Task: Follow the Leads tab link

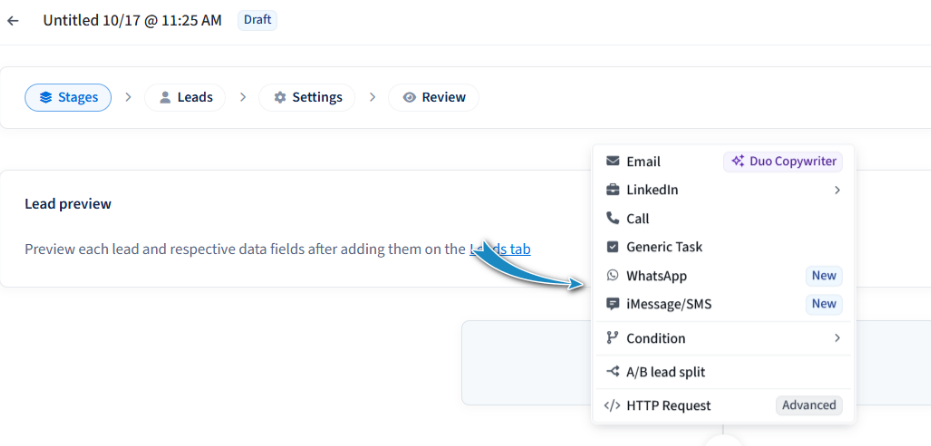Action: pos(500,249)
